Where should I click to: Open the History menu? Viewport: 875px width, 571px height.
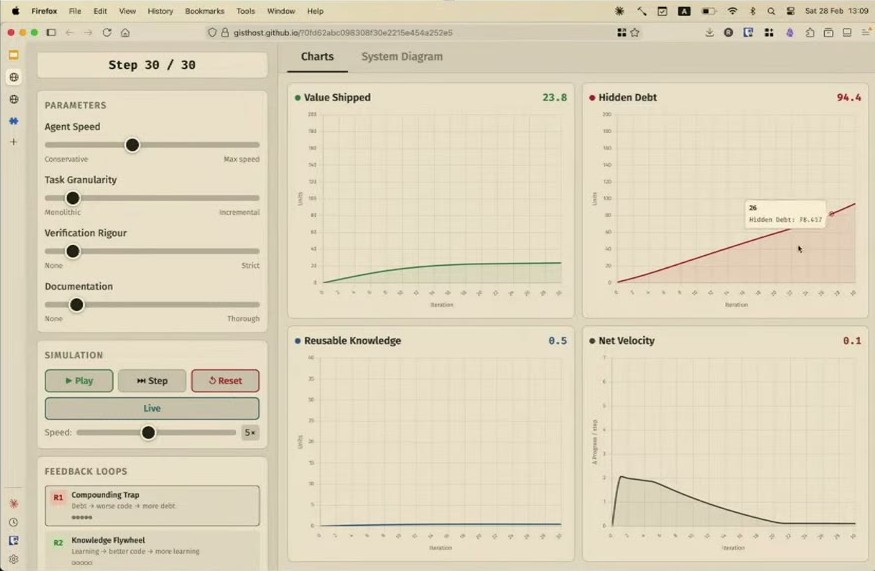click(x=160, y=11)
